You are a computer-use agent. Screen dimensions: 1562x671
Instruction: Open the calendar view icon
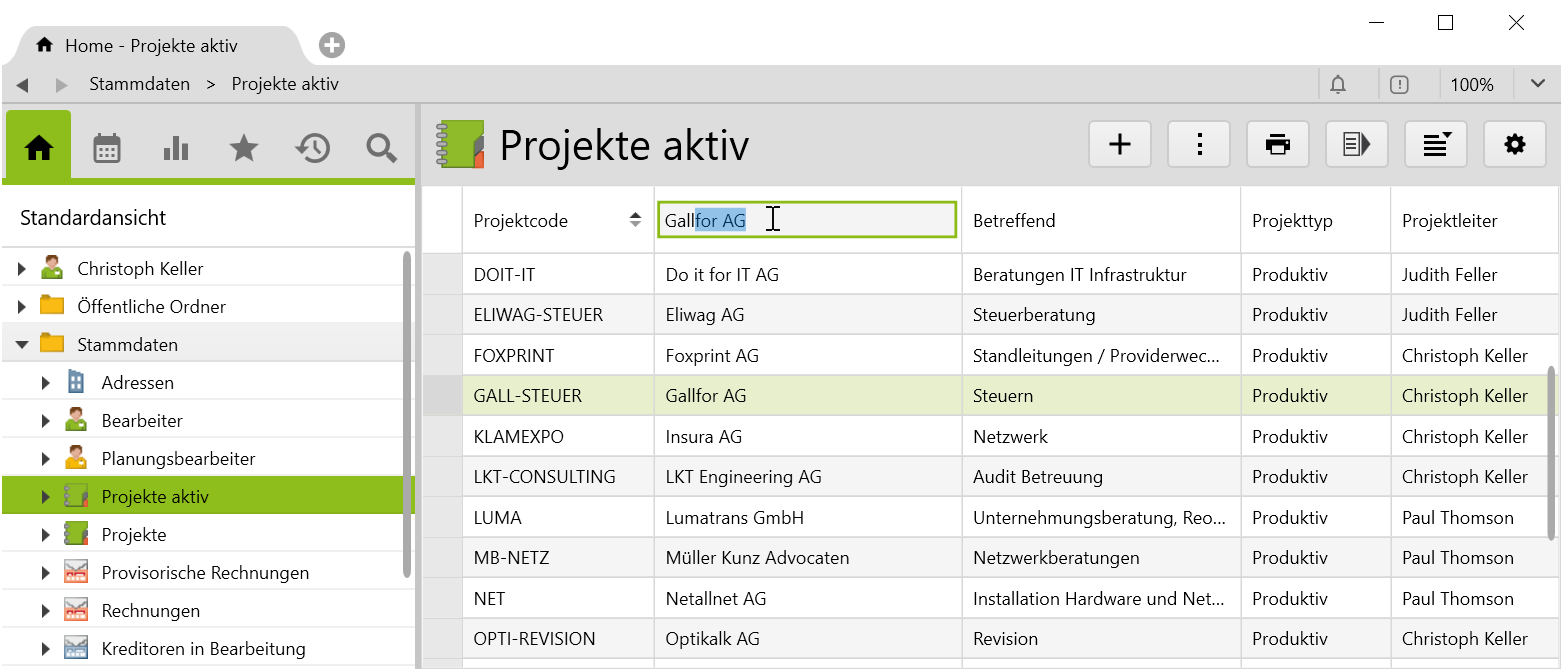point(107,148)
